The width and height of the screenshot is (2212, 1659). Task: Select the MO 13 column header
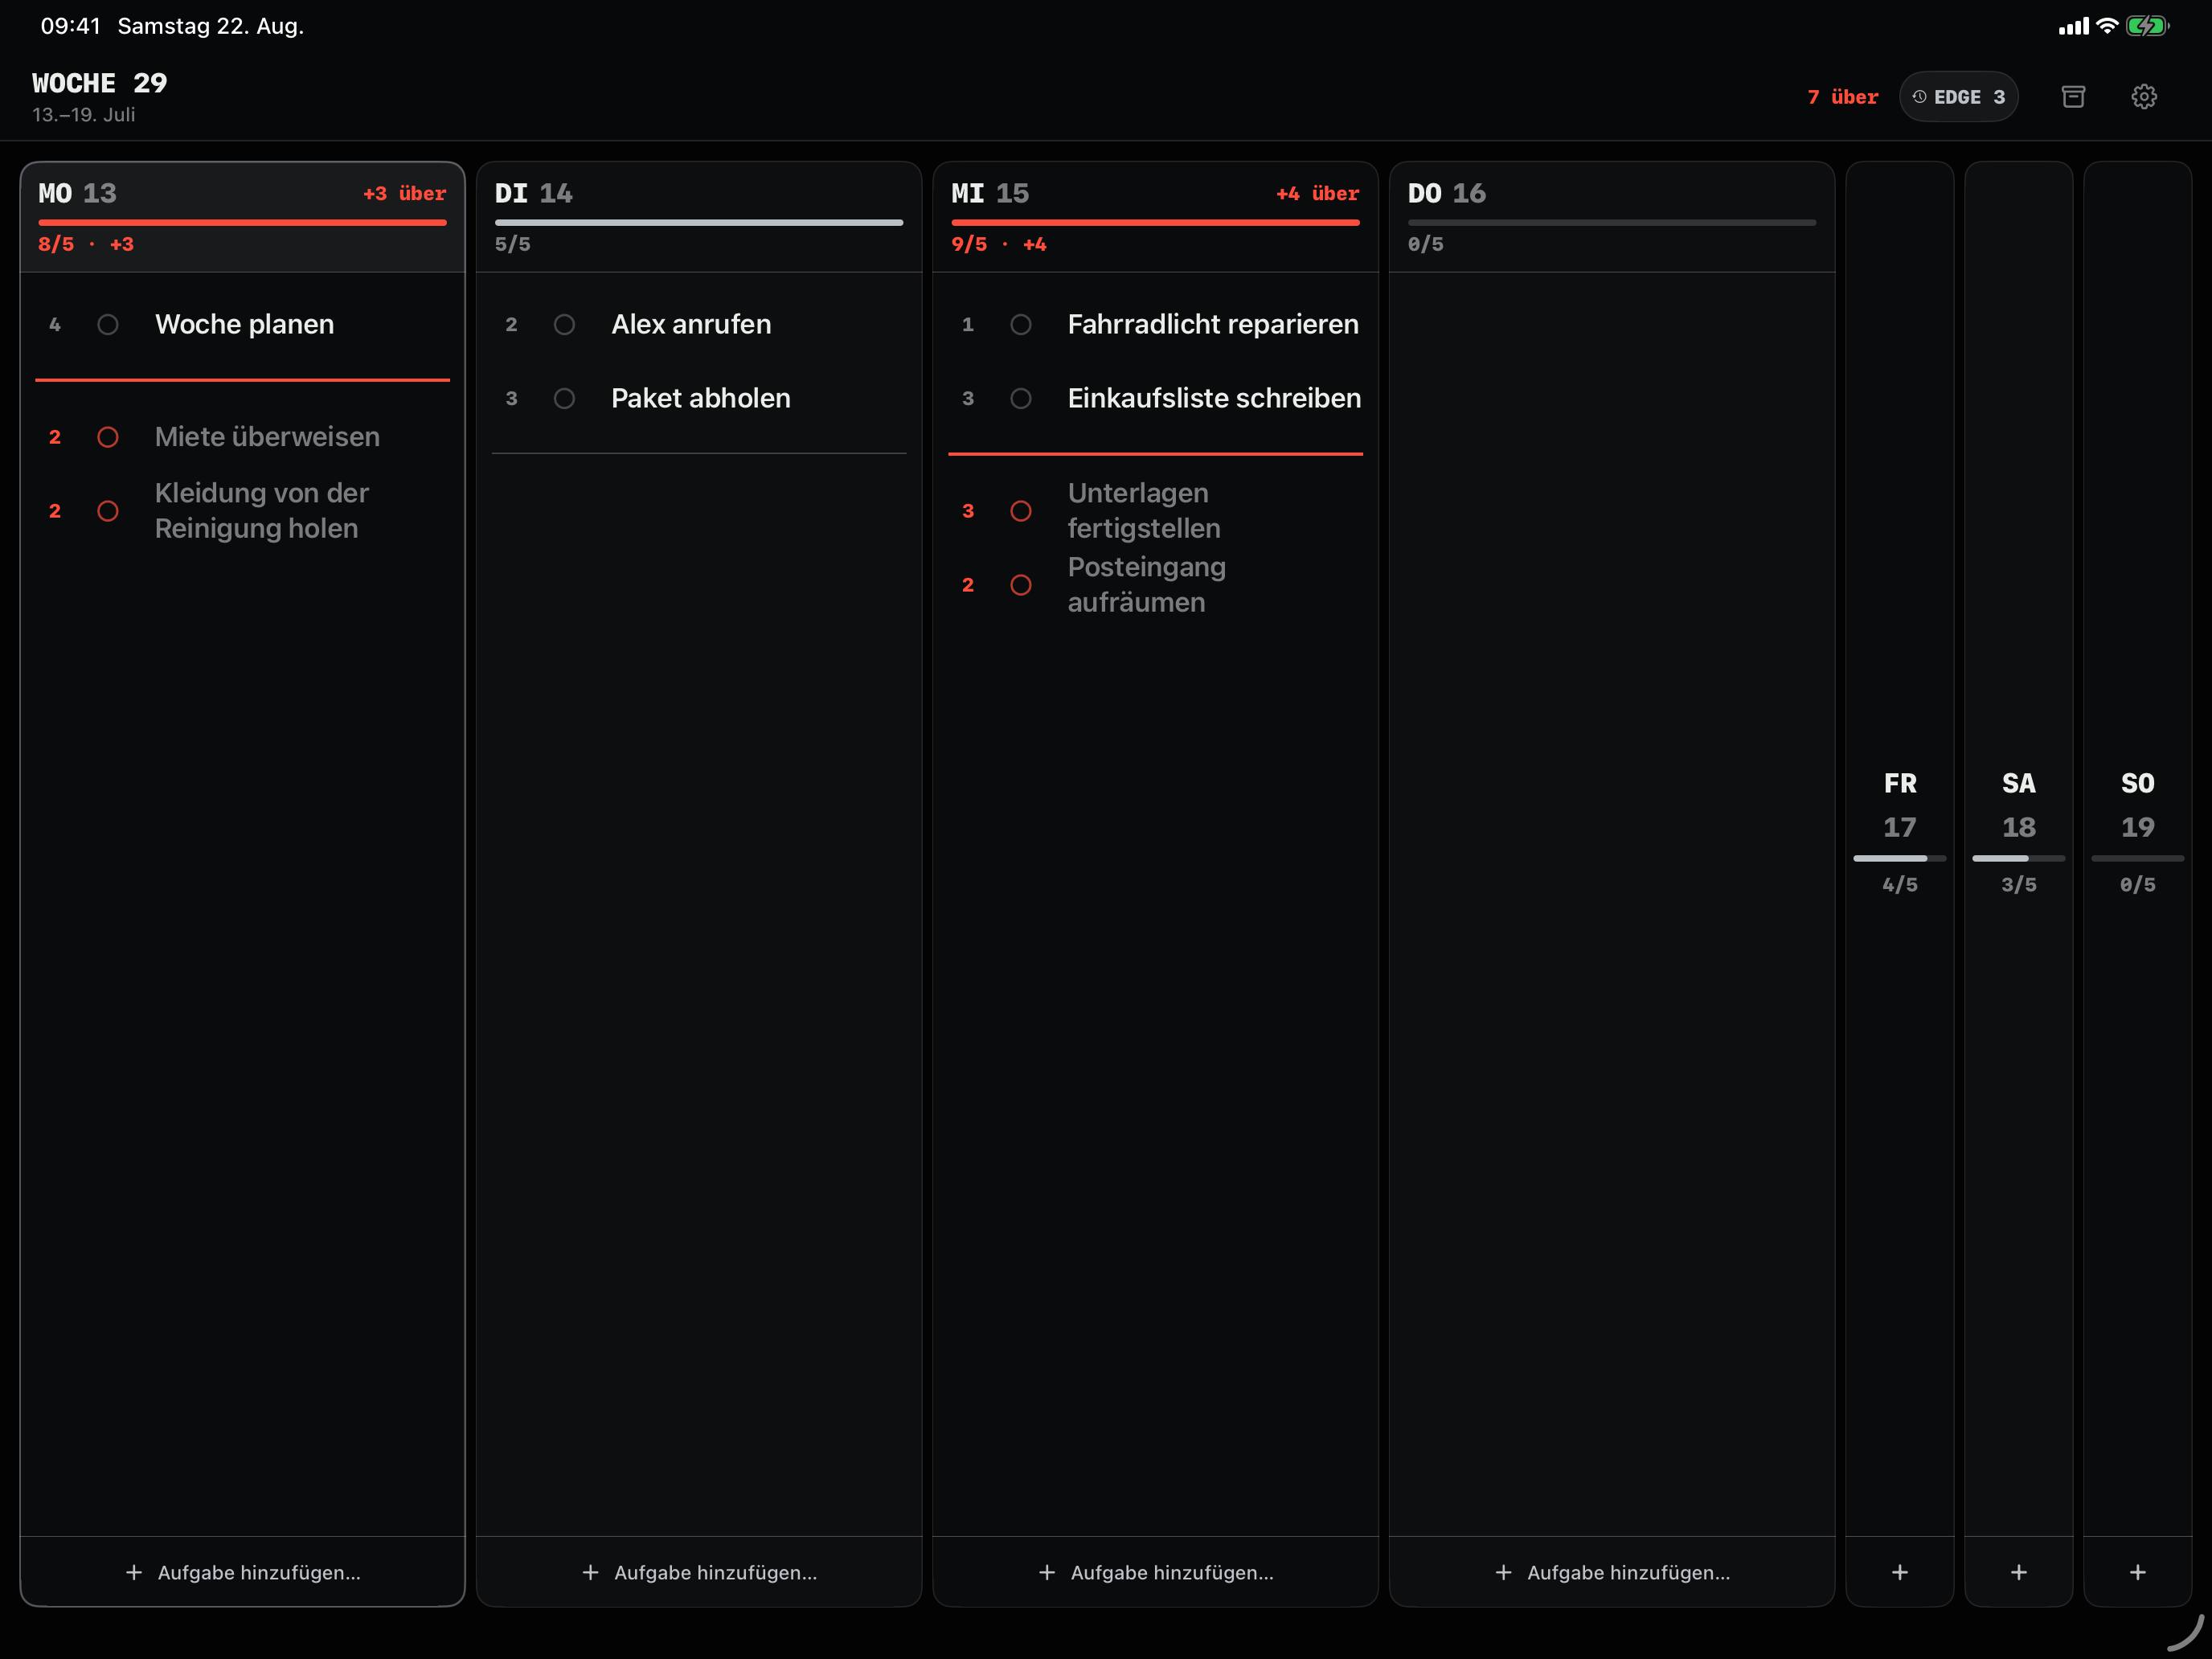242,217
